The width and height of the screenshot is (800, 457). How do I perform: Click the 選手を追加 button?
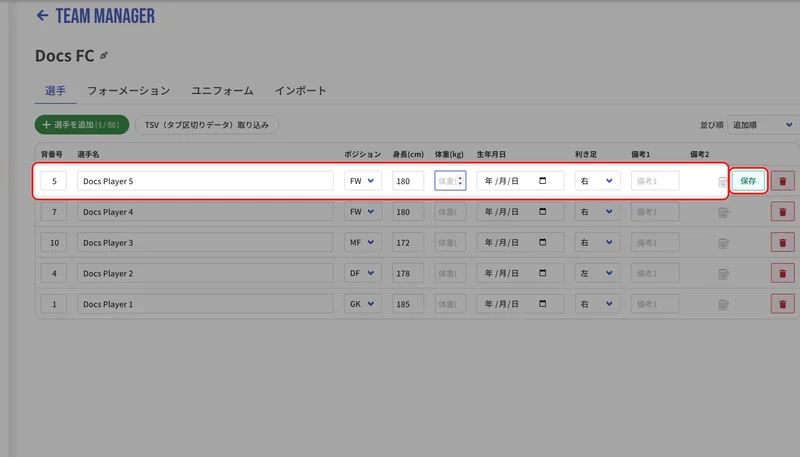[x=82, y=124]
